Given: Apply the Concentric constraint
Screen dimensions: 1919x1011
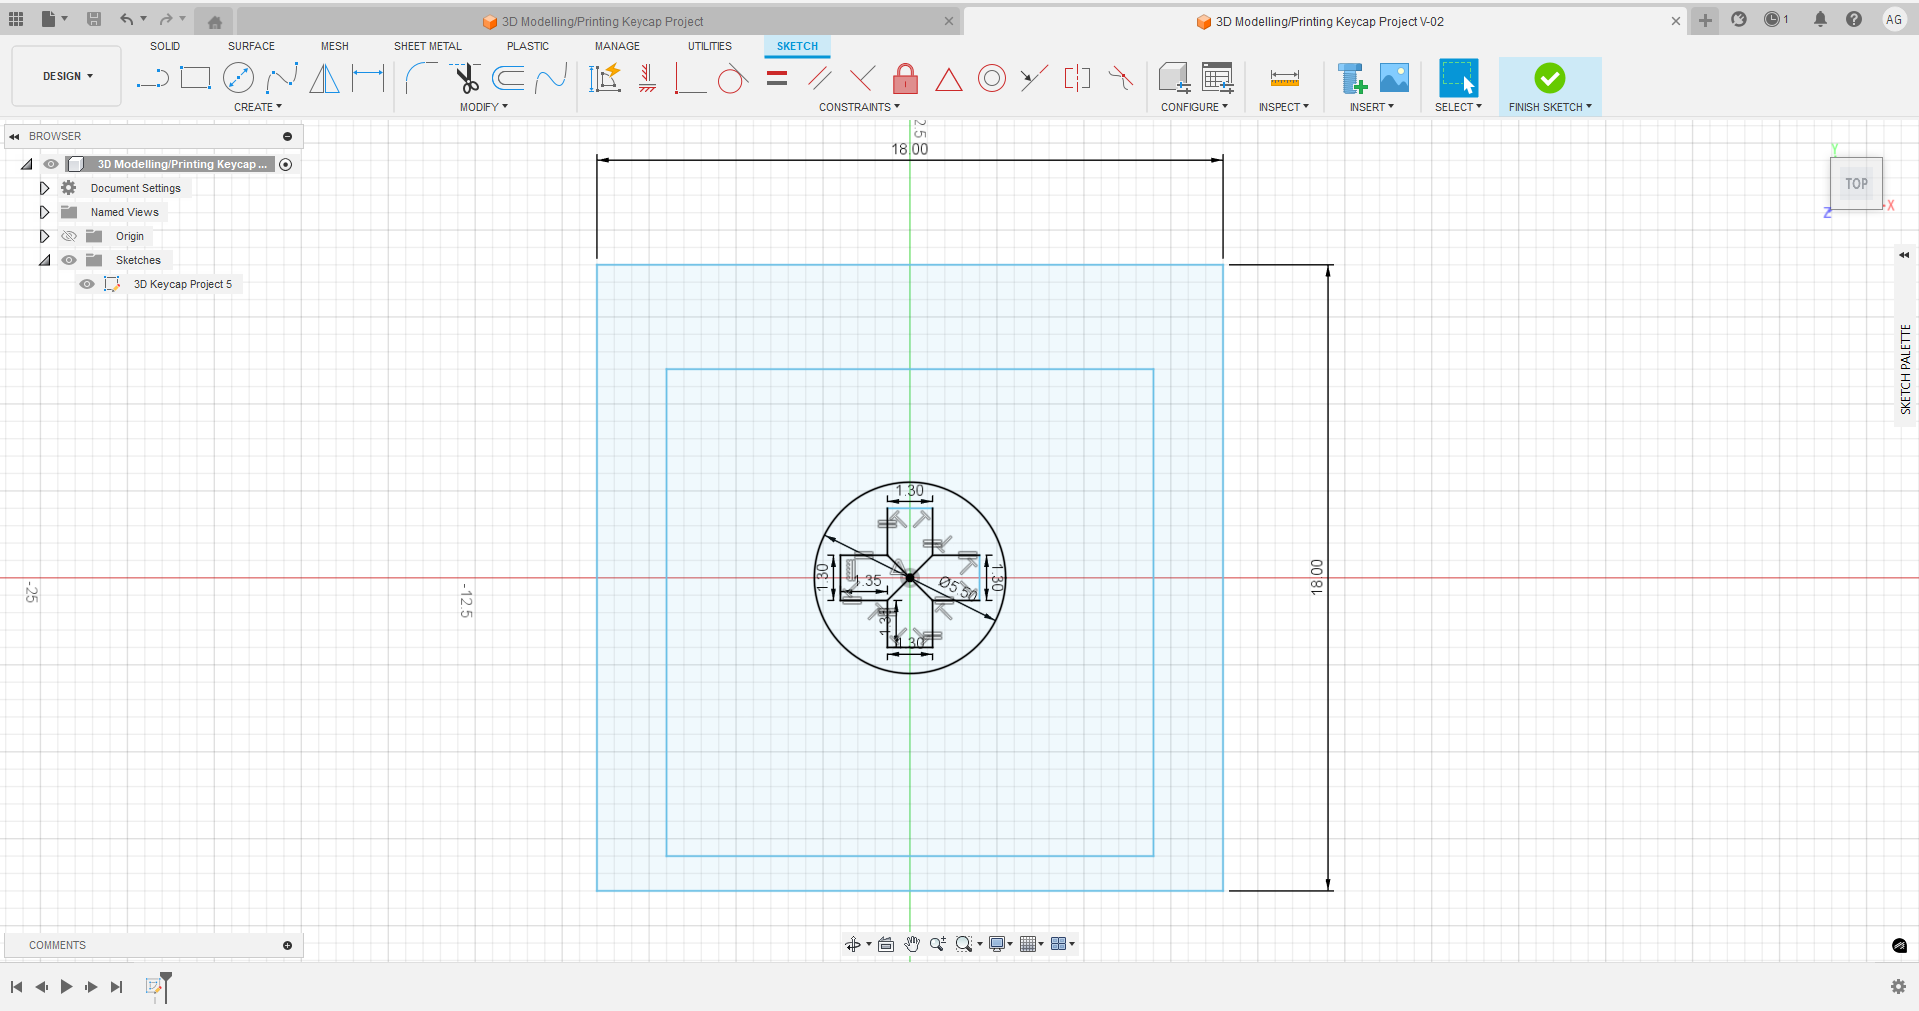Looking at the screenshot, I should tap(991, 78).
